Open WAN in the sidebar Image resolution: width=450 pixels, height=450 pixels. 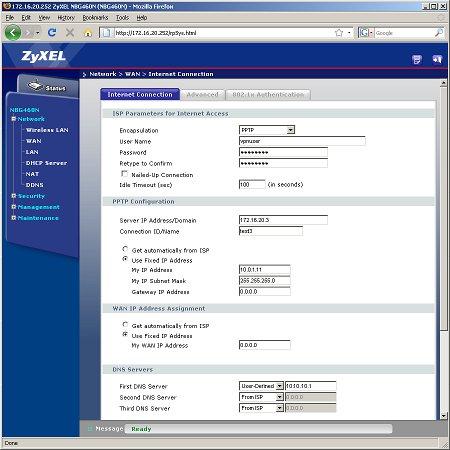[34, 141]
